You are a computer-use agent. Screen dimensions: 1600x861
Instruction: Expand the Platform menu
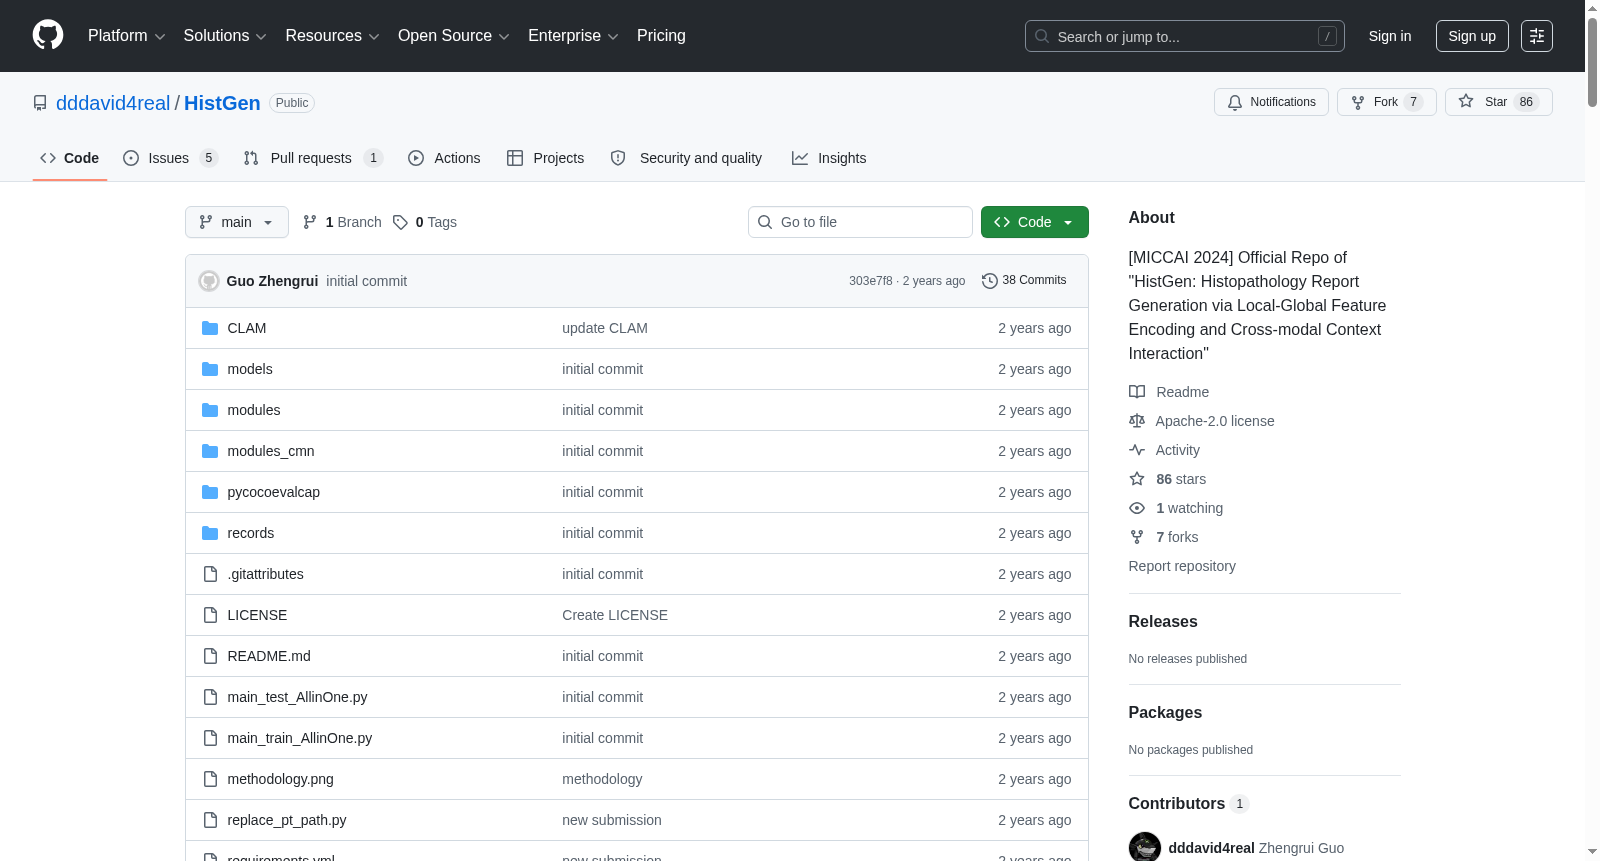click(126, 36)
